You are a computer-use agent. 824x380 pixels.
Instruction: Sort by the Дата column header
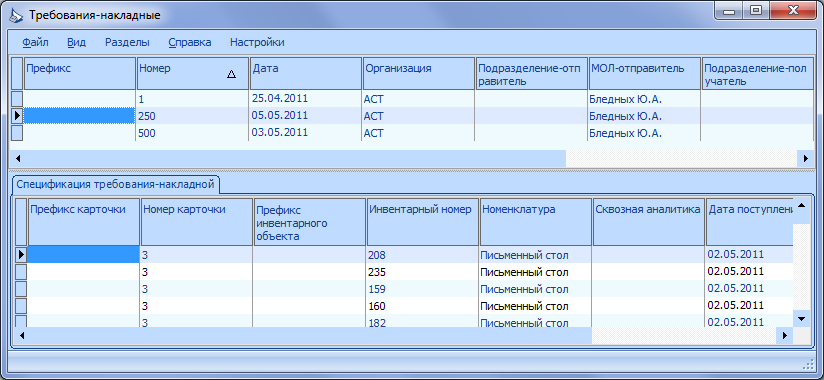click(x=306, y=73)
